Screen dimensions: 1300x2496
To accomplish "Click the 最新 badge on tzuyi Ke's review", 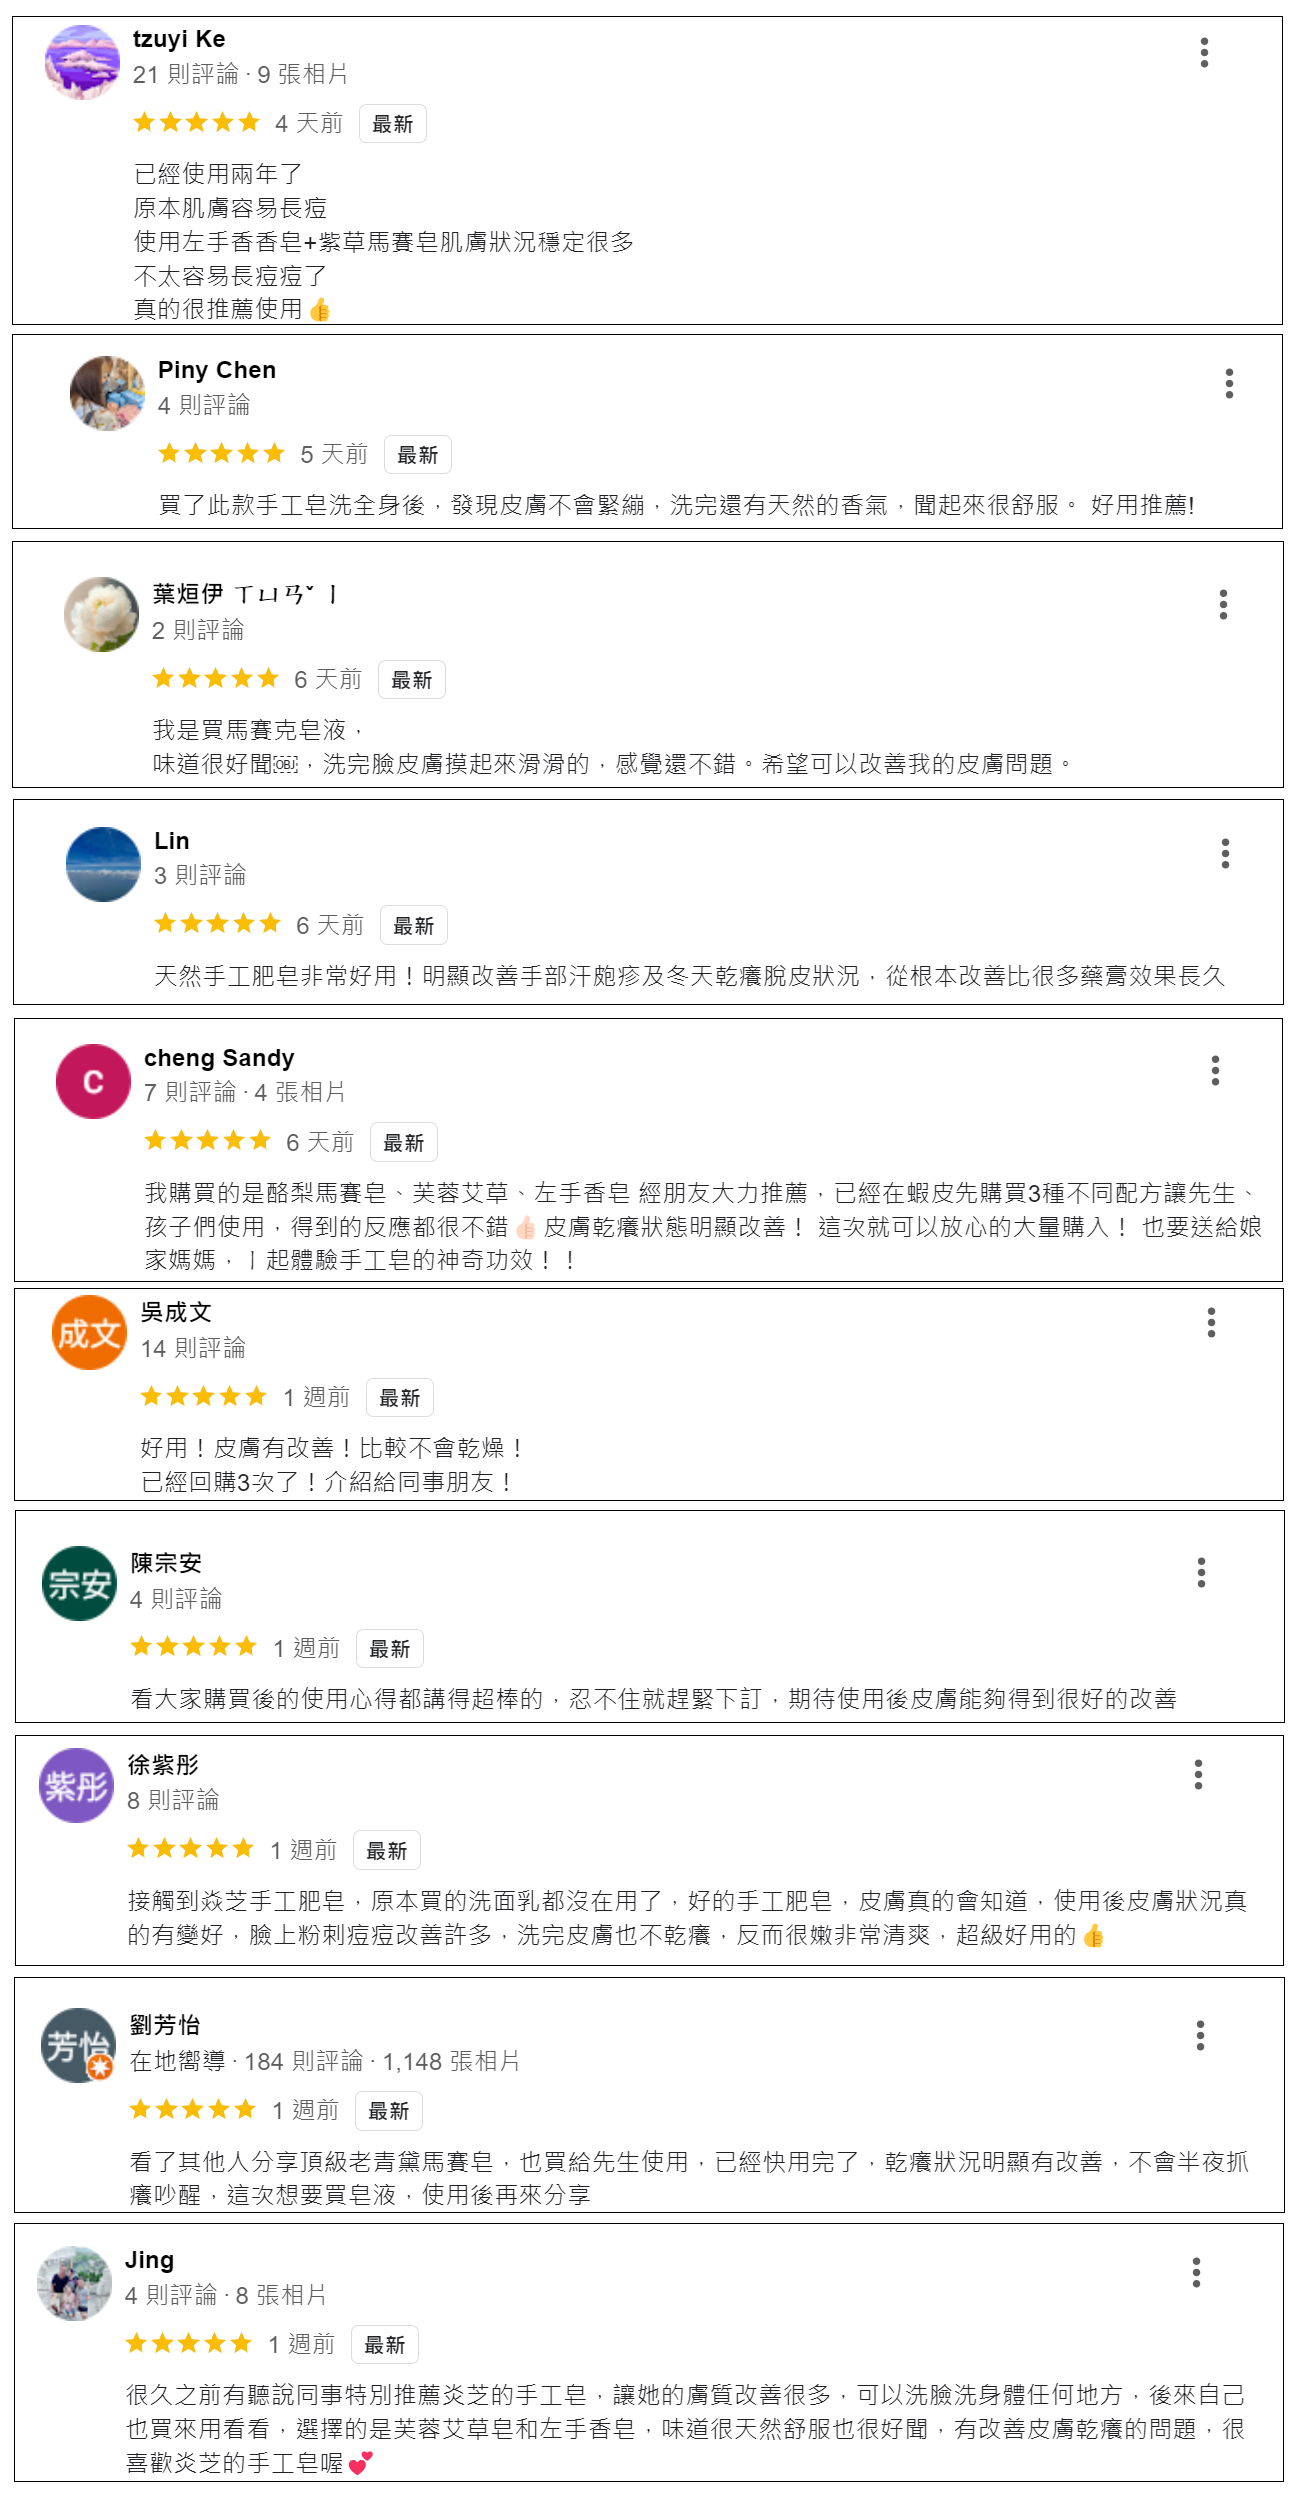I will pos(392,124).
